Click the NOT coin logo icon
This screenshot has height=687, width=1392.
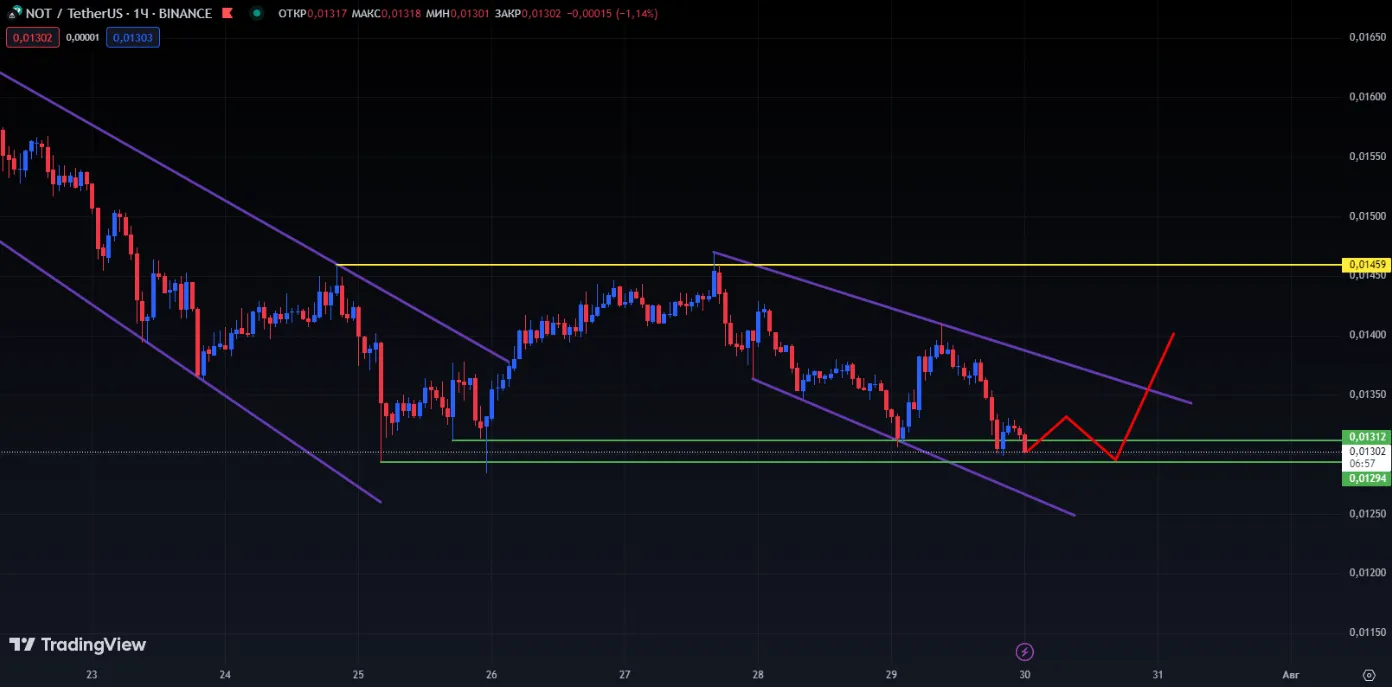click(16, 13)
